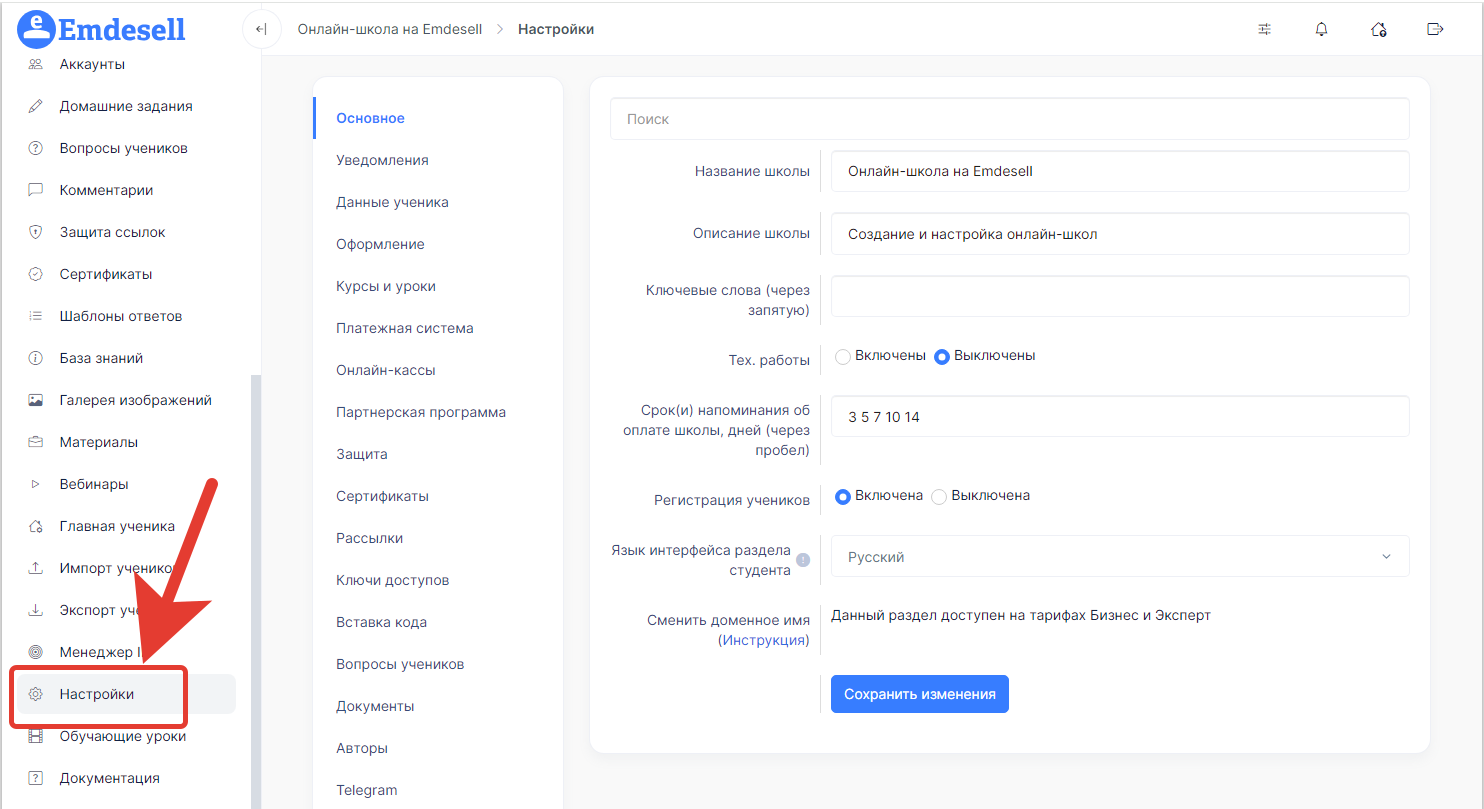This screenshot has height=809, width=1484.
Task: Click the badge icon for Сертификаты in the sidebar
Action: (36, 274)
